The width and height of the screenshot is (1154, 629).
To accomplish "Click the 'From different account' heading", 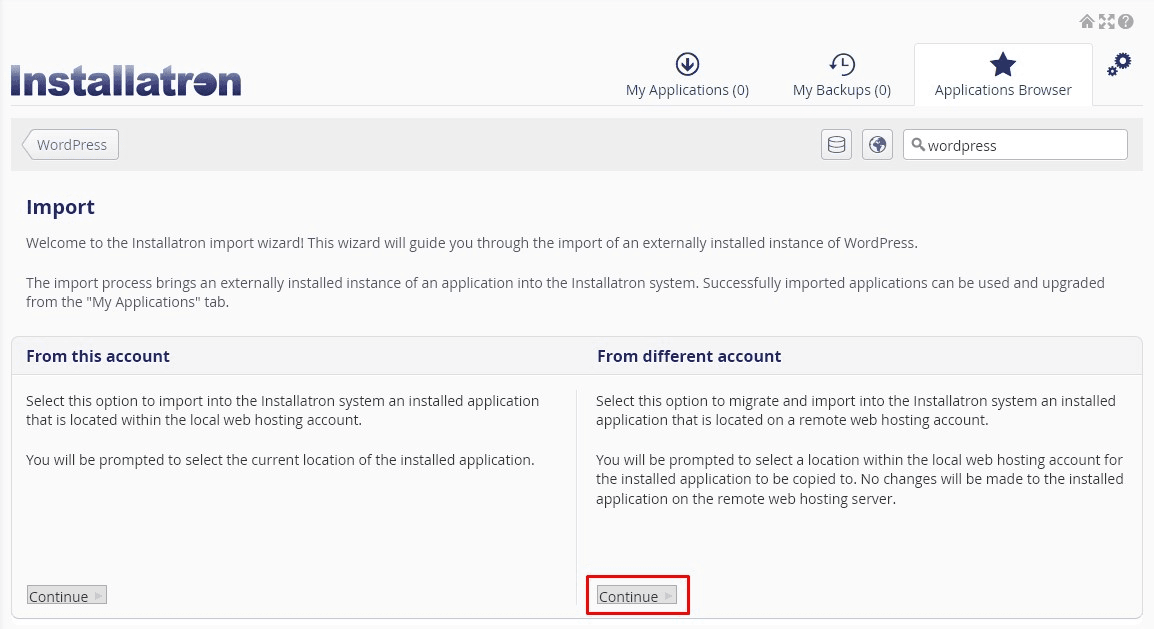I will (x=689, y=356).
